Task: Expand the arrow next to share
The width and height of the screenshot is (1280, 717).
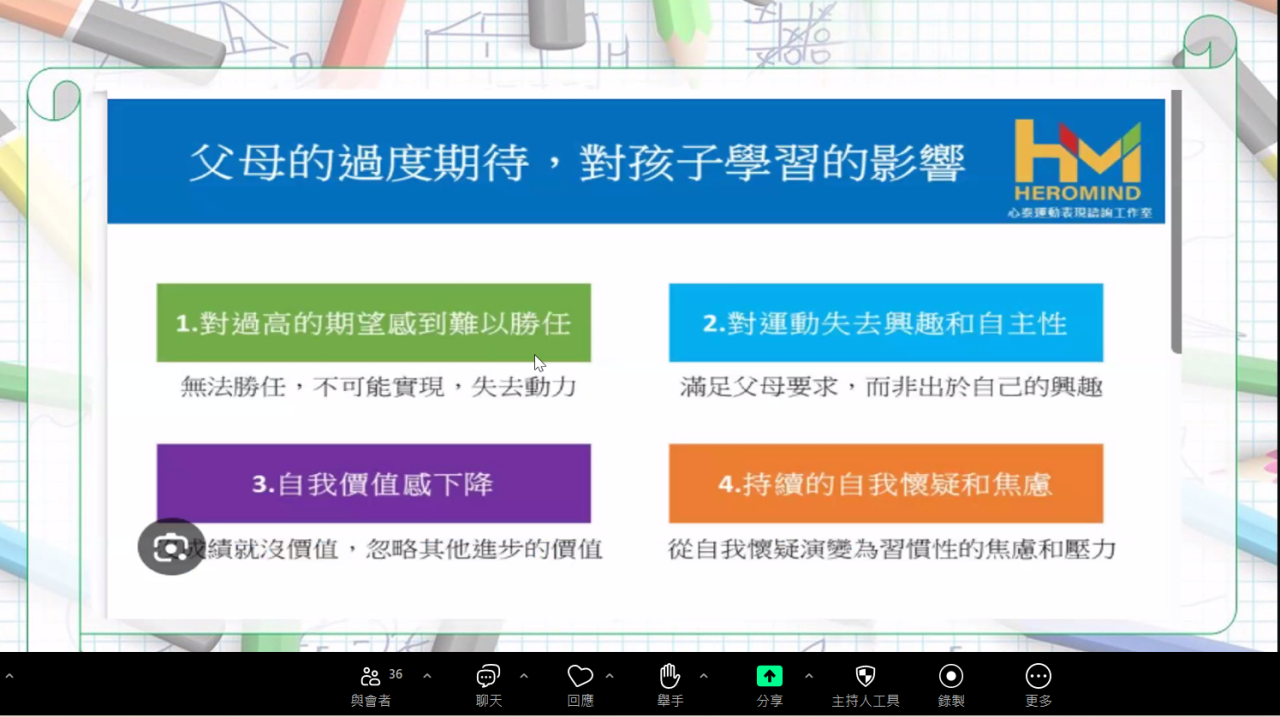Action: tap(808, 677)
